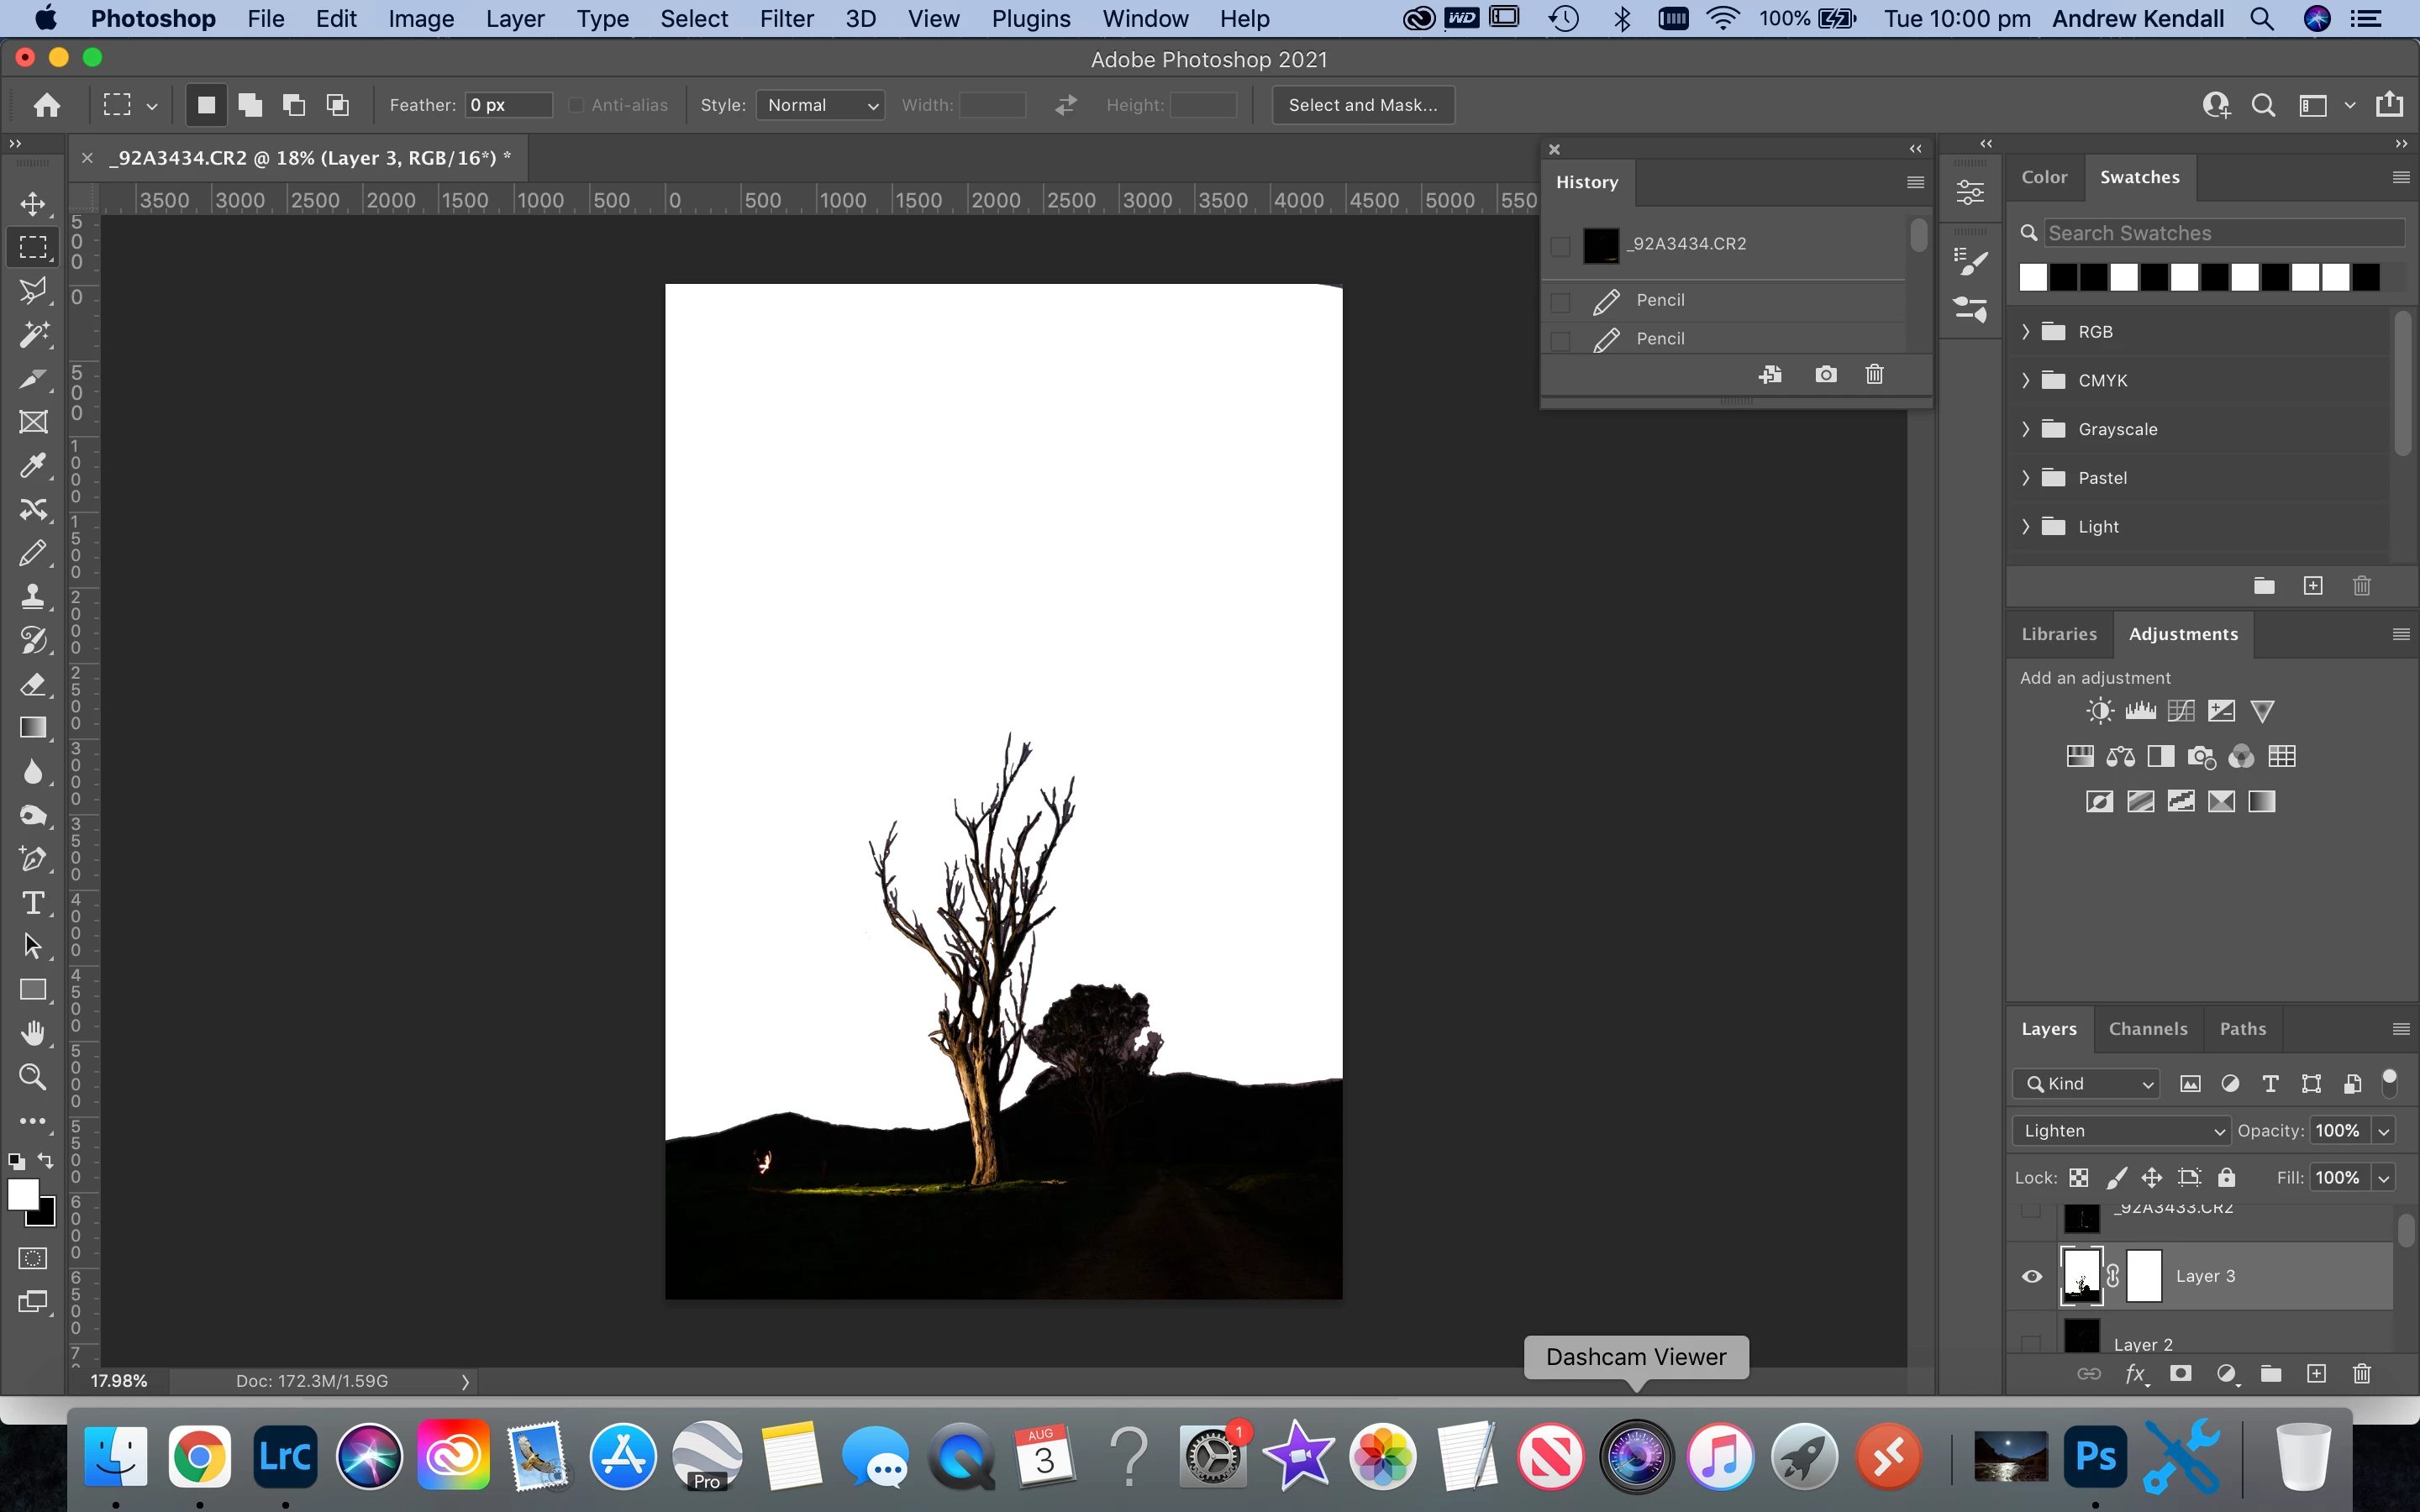
Task: Set history brush source beside the first Pencil state
Action: 1560,301
